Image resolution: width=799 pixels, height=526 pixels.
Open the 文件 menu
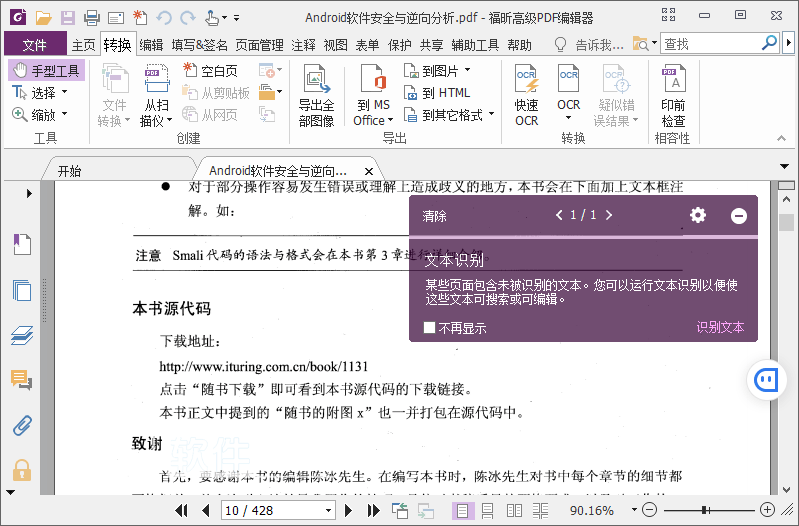click(35, 45)
